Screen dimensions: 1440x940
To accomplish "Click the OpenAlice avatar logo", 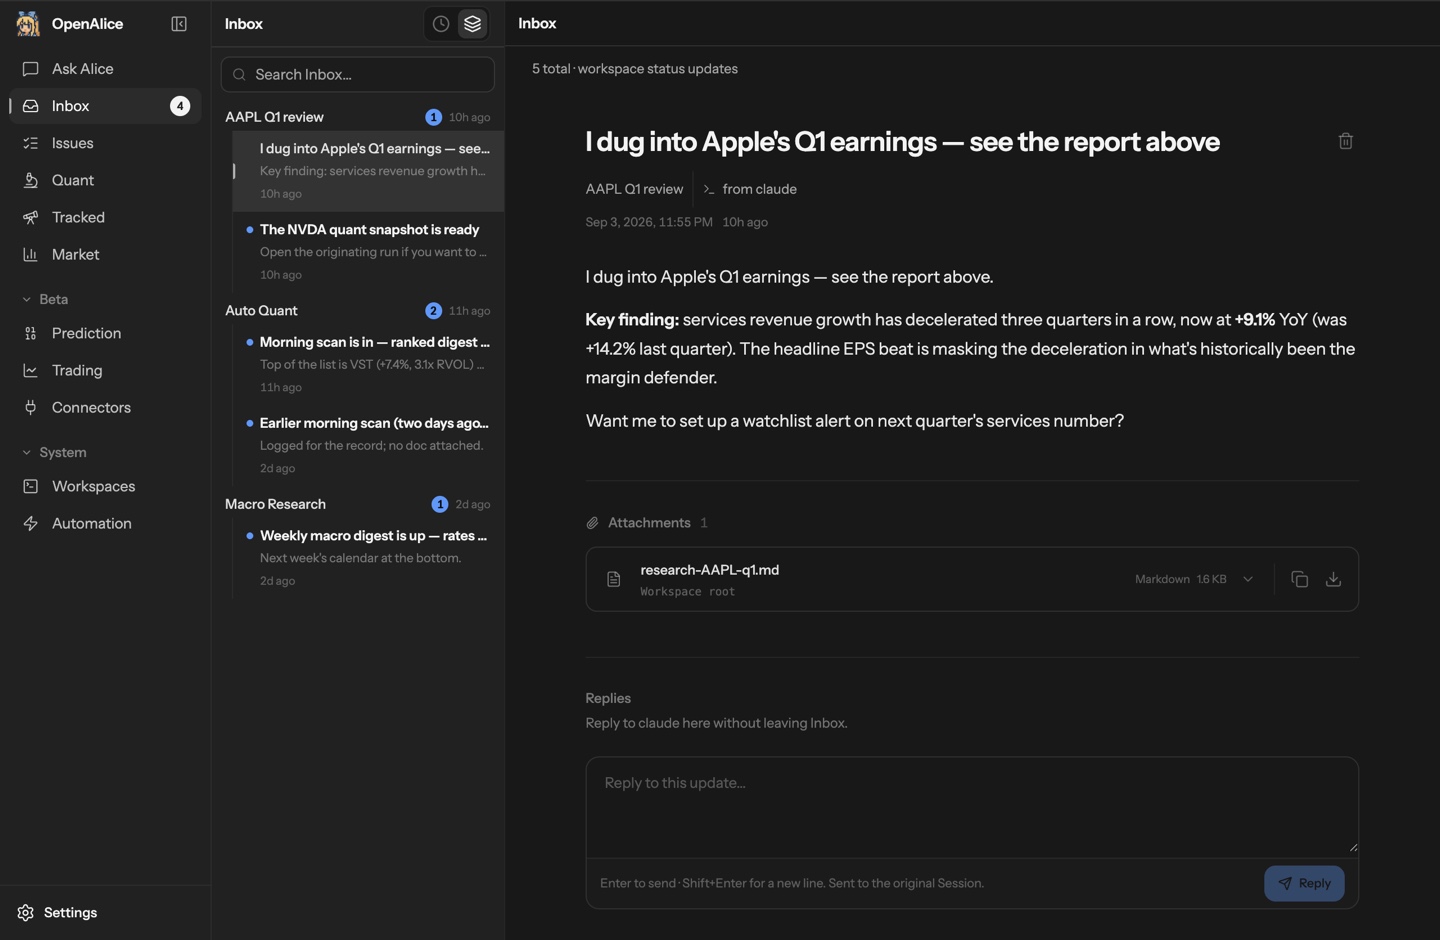I will point(28,24).
